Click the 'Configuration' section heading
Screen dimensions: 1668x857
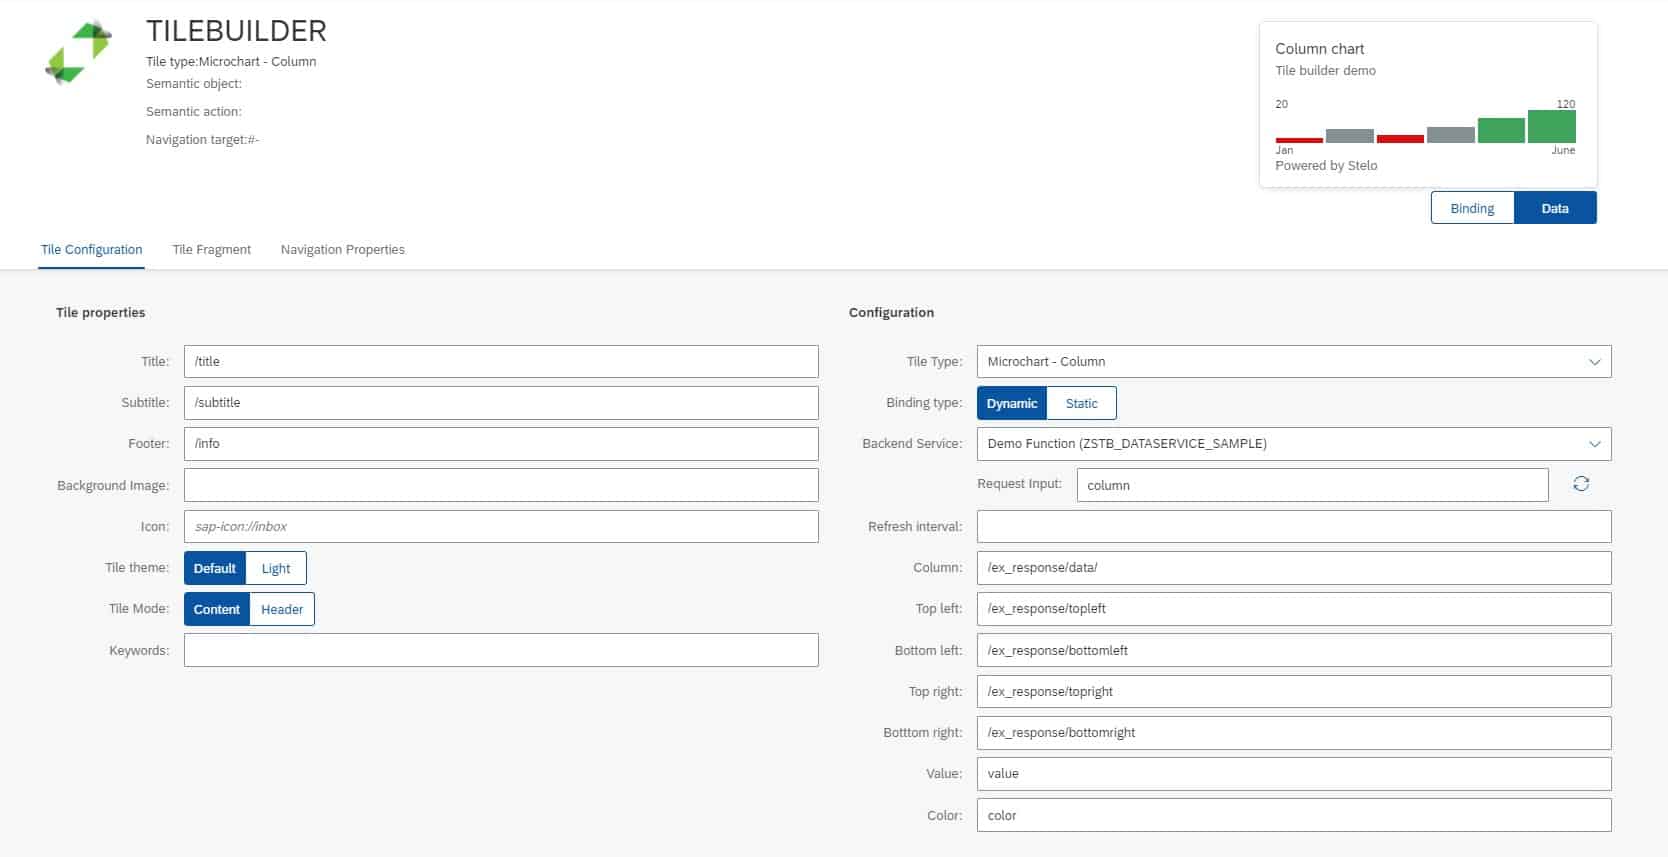[891, 313]
